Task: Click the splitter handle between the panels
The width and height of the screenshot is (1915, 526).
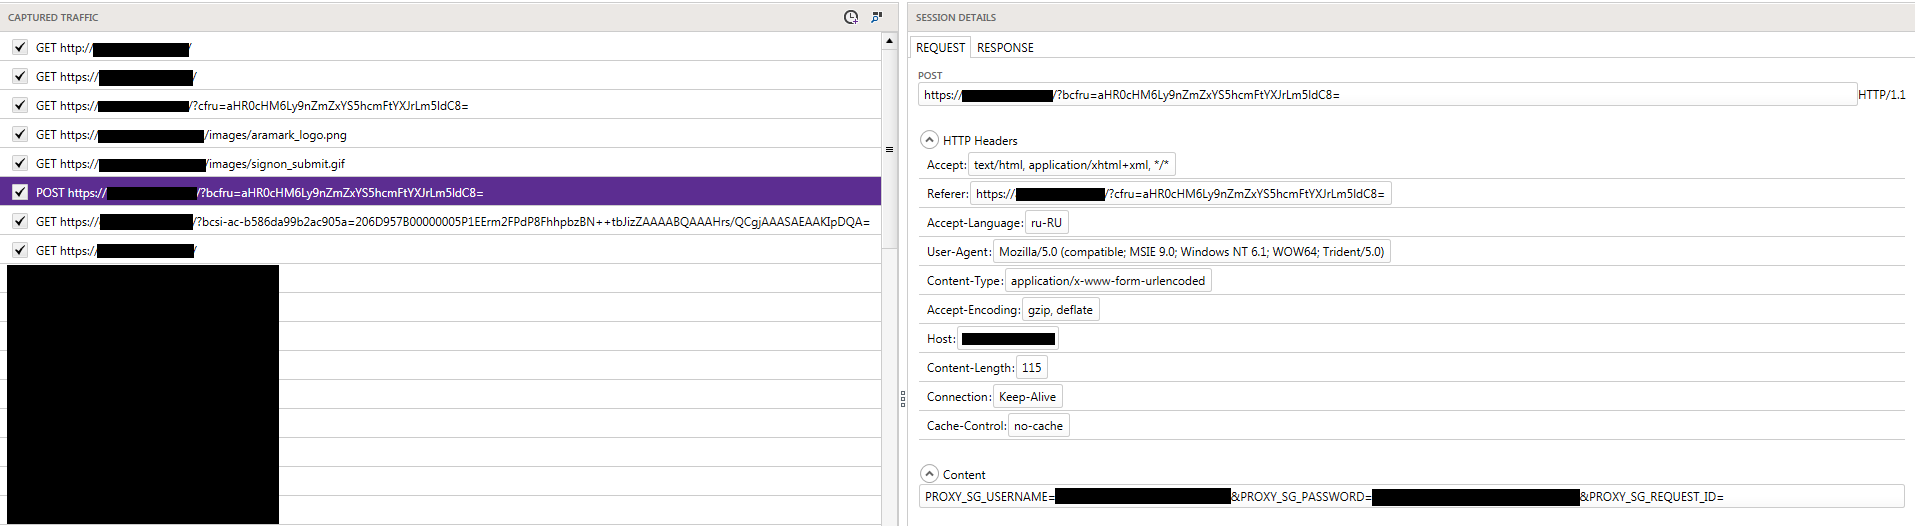Action: 902,398
